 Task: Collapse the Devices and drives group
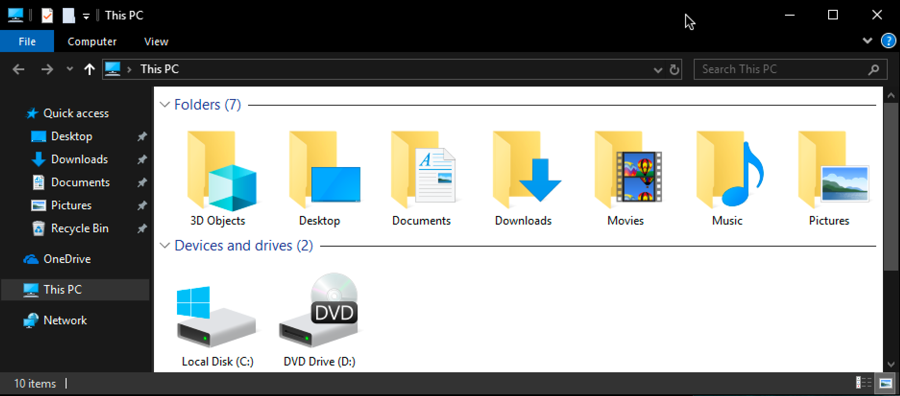(x=165, y=246)
